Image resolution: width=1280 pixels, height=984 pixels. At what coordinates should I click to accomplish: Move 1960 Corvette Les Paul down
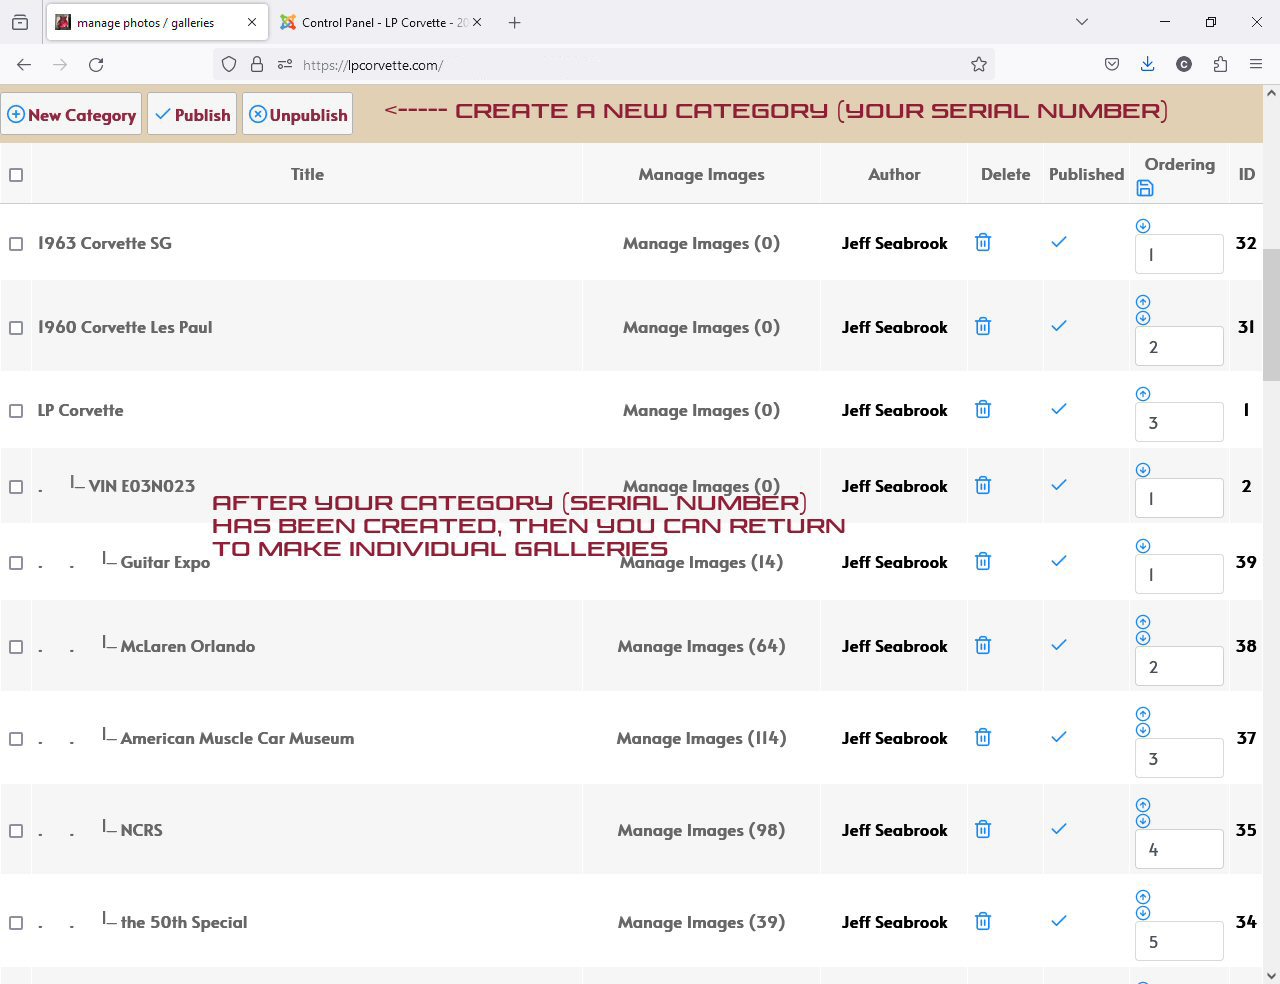[1143, 318]
